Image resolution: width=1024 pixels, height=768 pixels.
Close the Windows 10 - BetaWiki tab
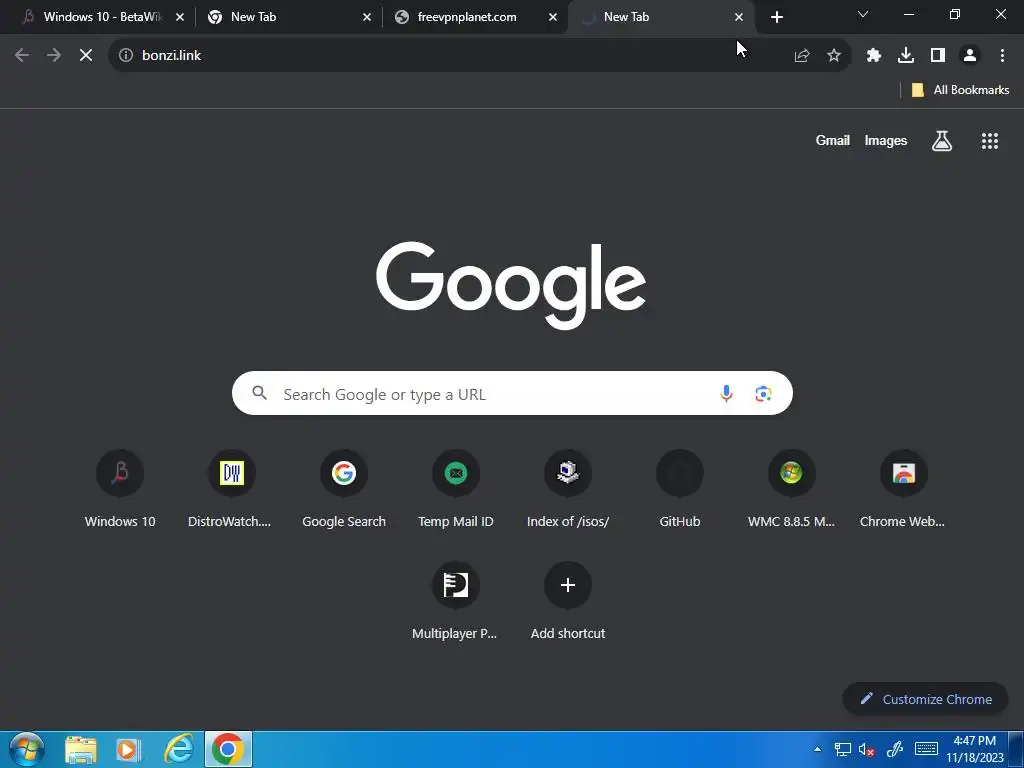tap(180, 18)
